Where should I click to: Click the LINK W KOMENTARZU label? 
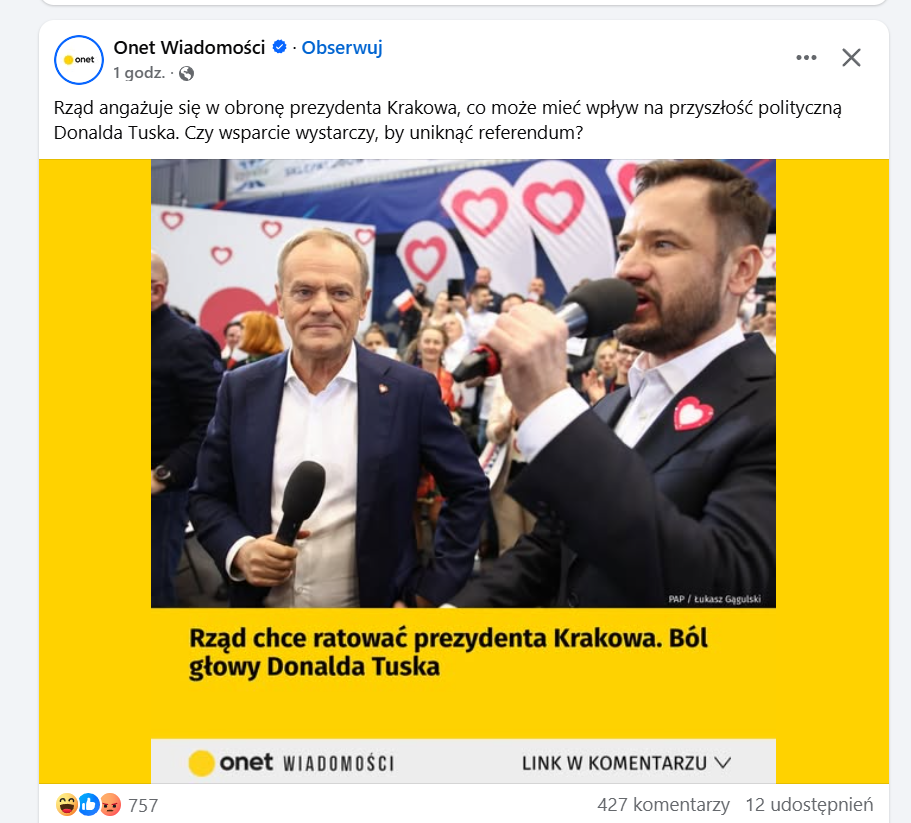pos(614,763)
